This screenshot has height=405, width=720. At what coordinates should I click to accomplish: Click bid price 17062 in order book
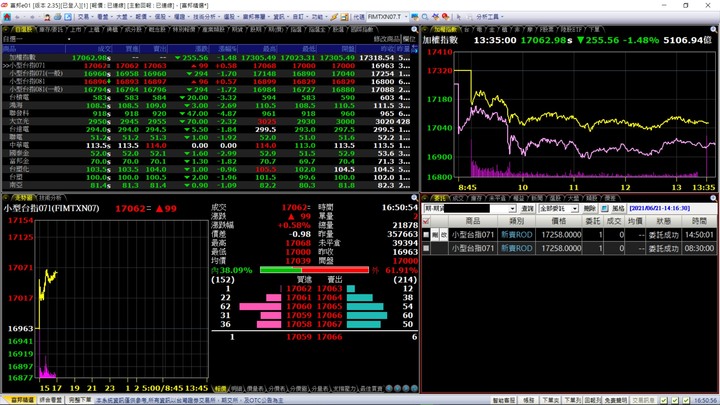(x=299, y=289)
